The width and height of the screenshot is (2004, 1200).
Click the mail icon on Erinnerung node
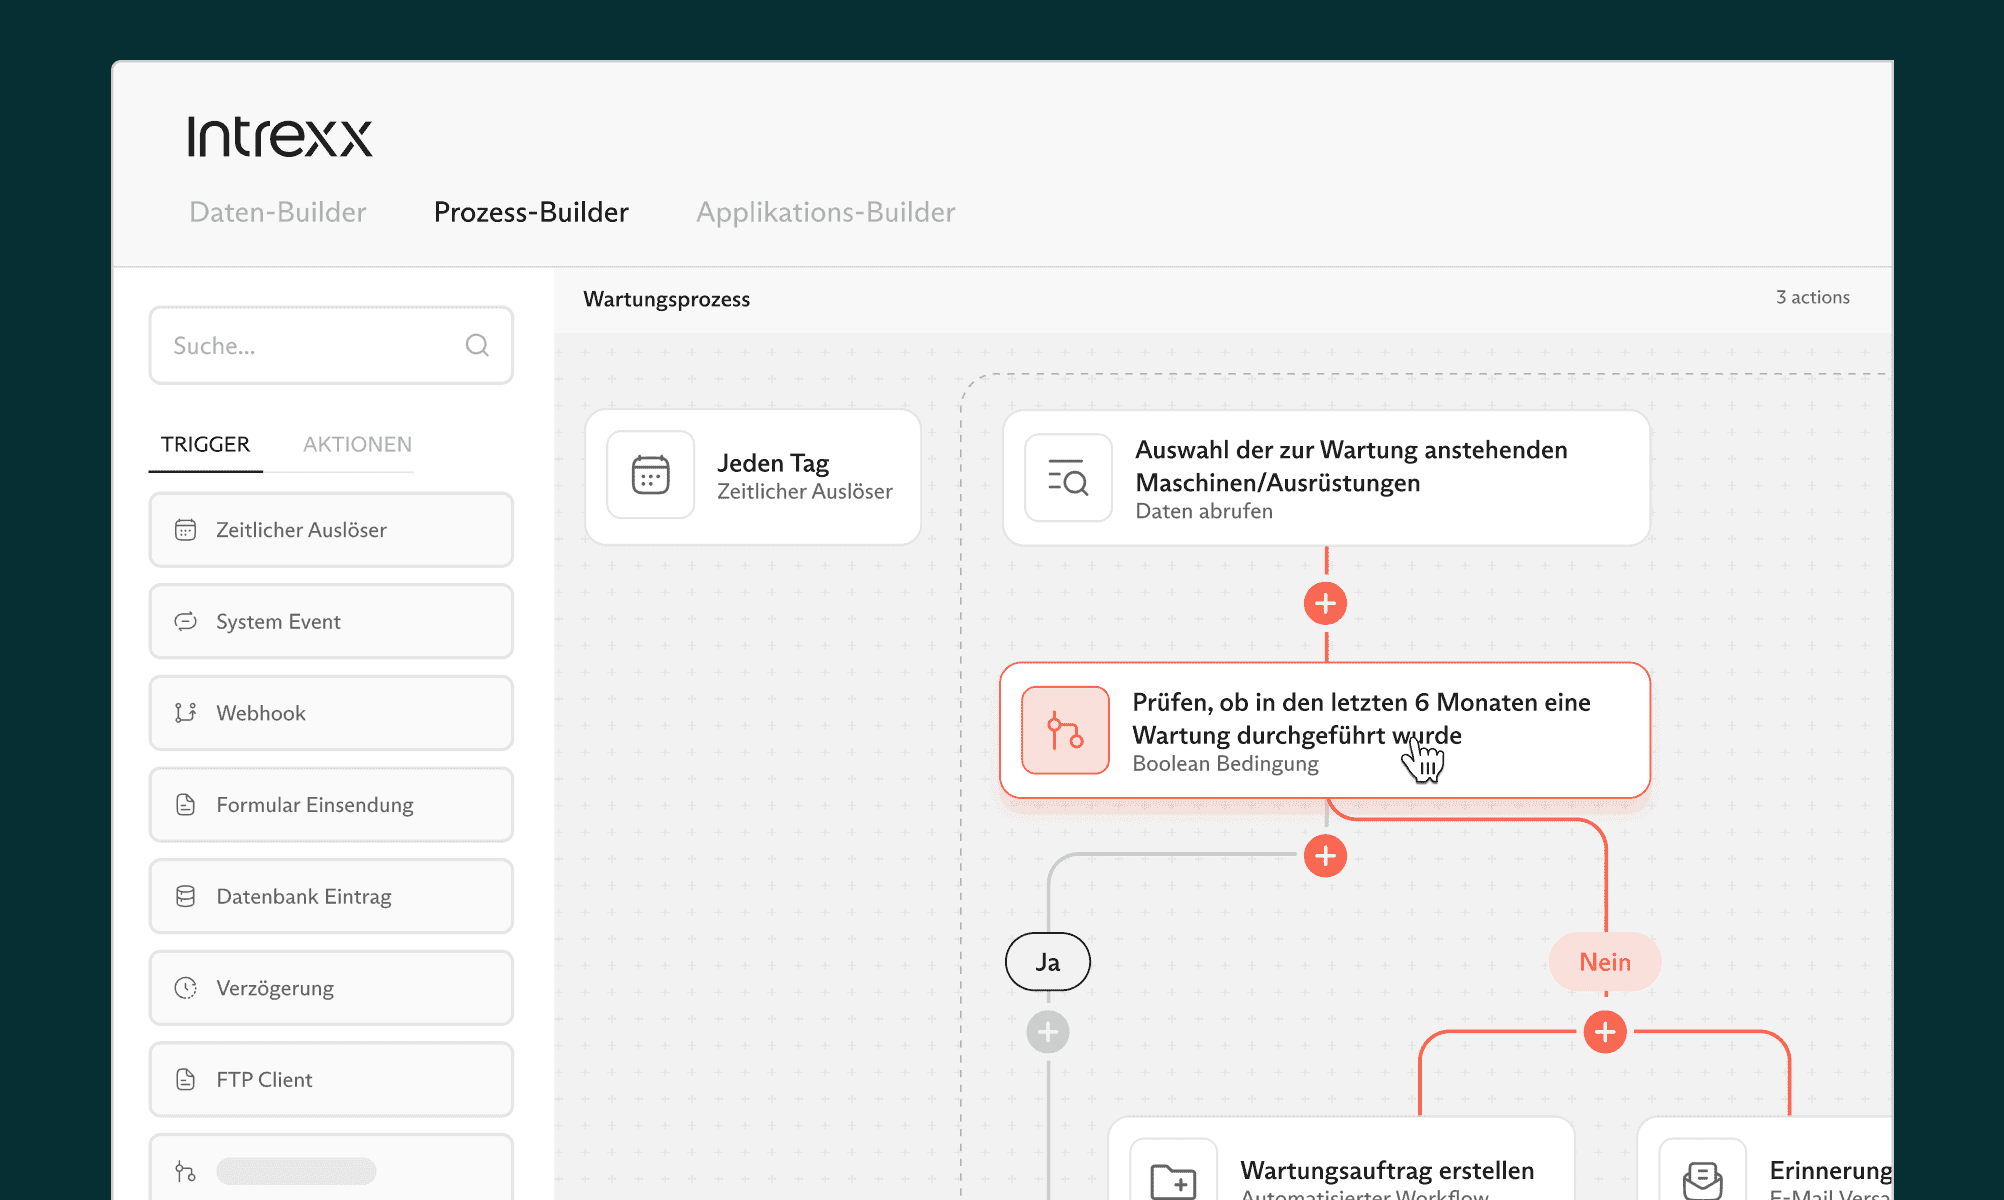(1702, 1178)
